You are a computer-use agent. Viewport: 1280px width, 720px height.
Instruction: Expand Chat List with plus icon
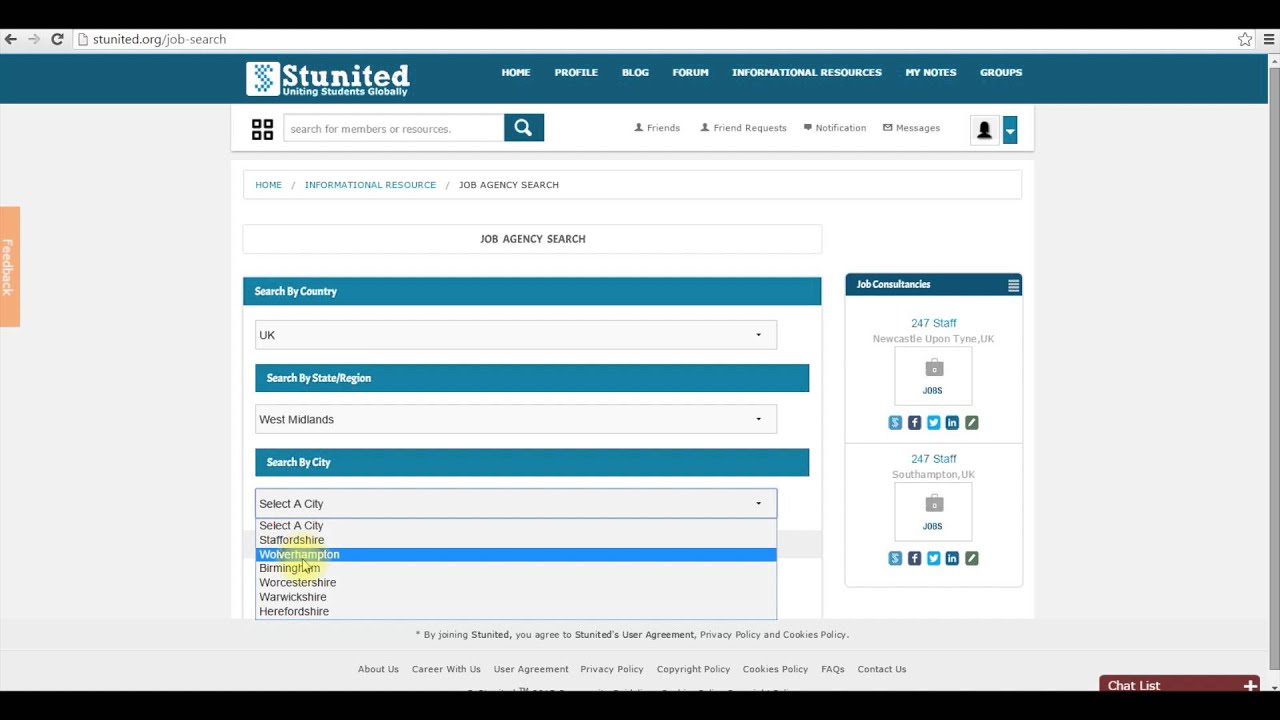click(x=1250, y=686)
